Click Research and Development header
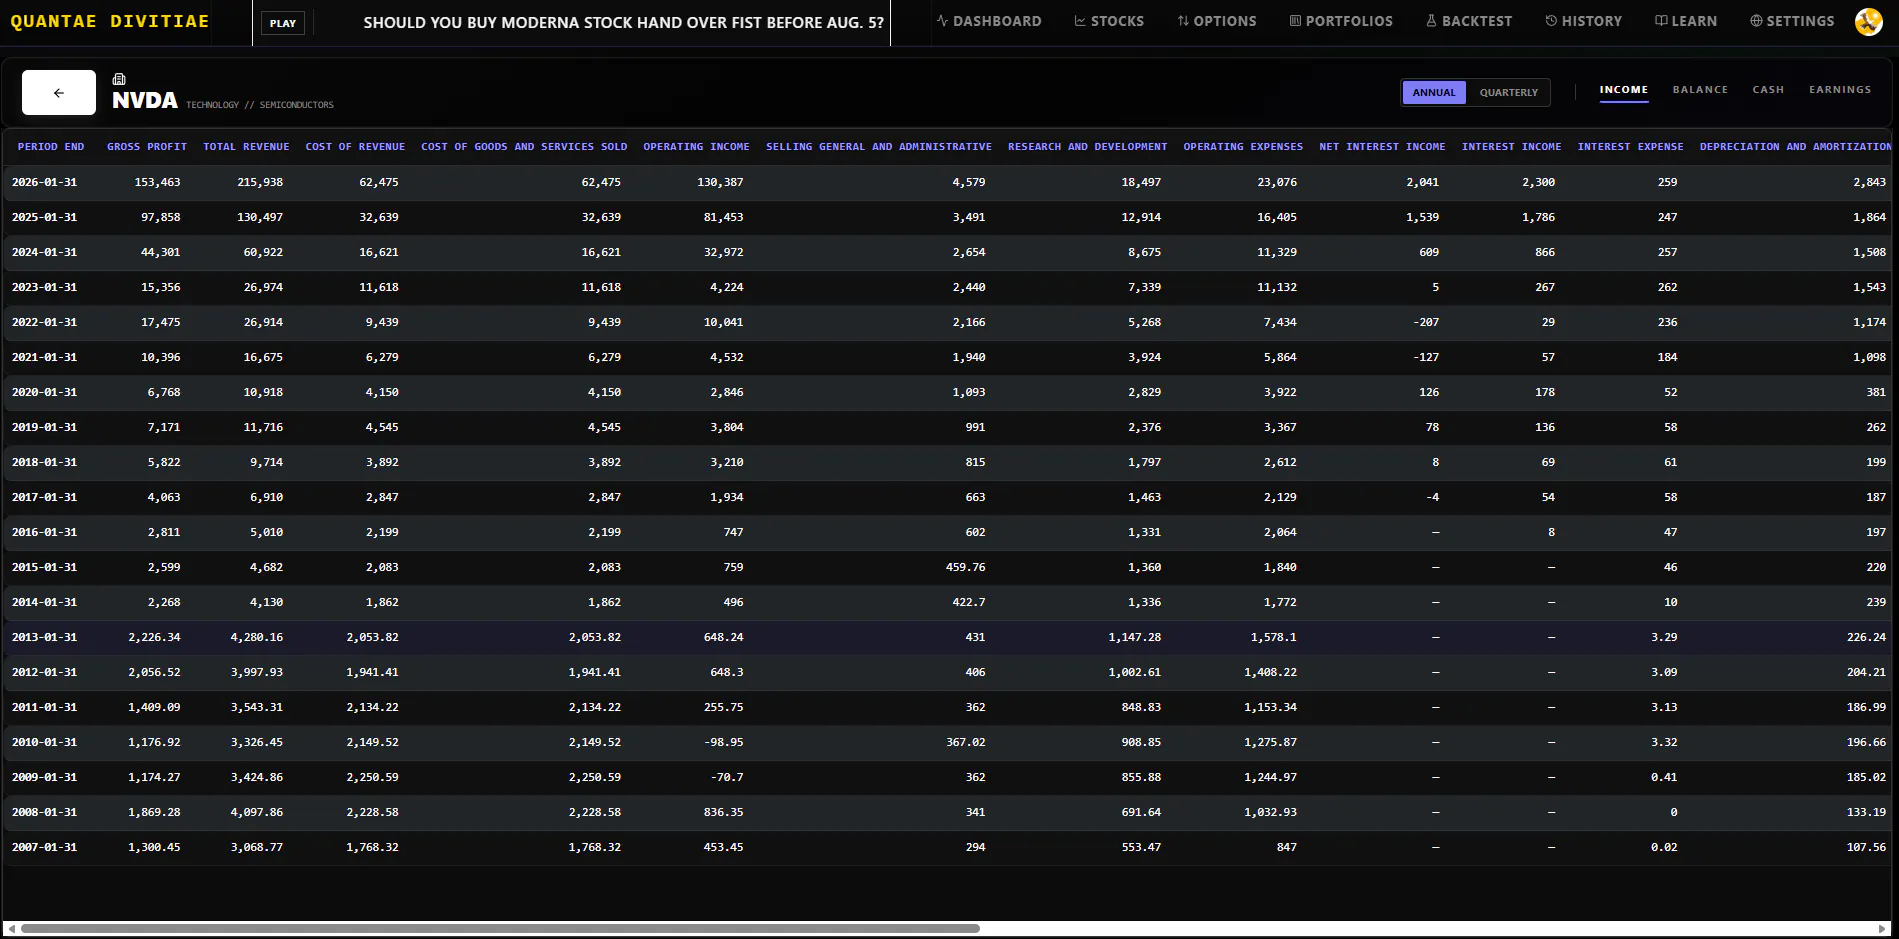 click(x=1088, y=147)
